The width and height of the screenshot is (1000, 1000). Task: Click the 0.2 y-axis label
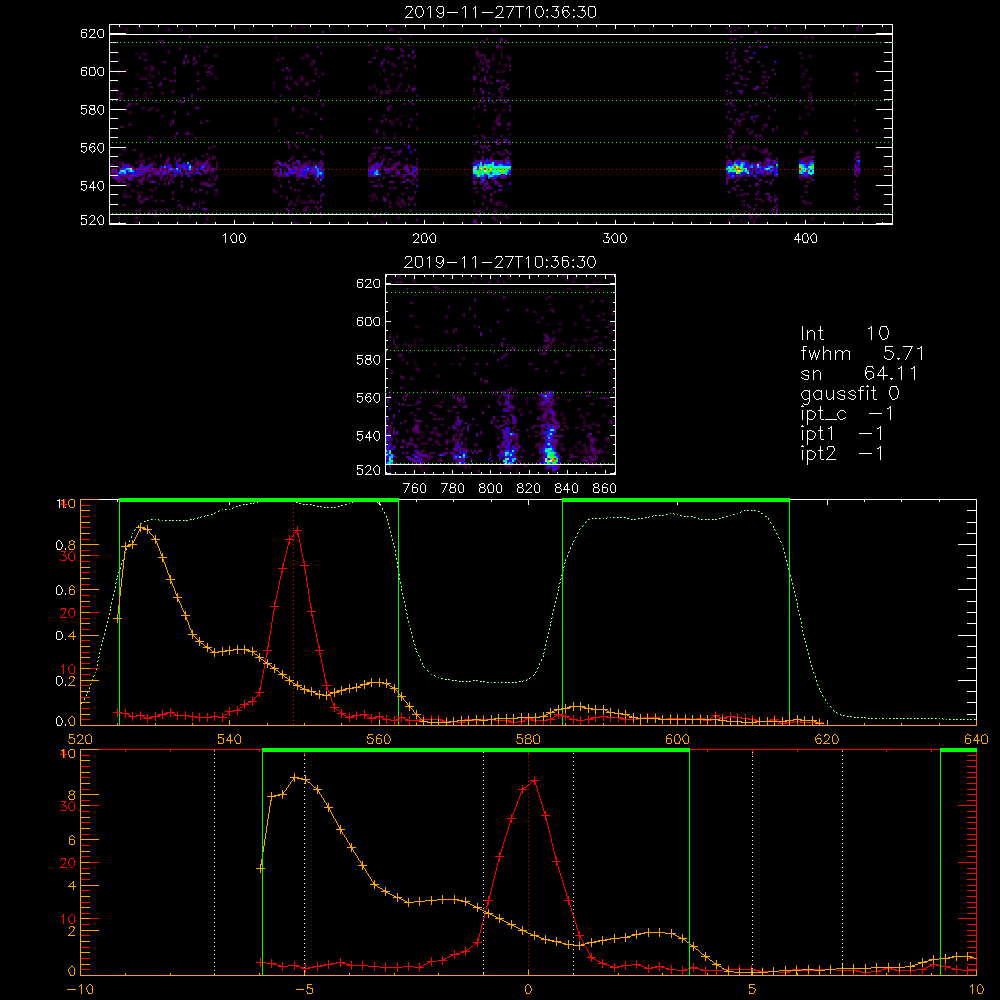point(65,681)
